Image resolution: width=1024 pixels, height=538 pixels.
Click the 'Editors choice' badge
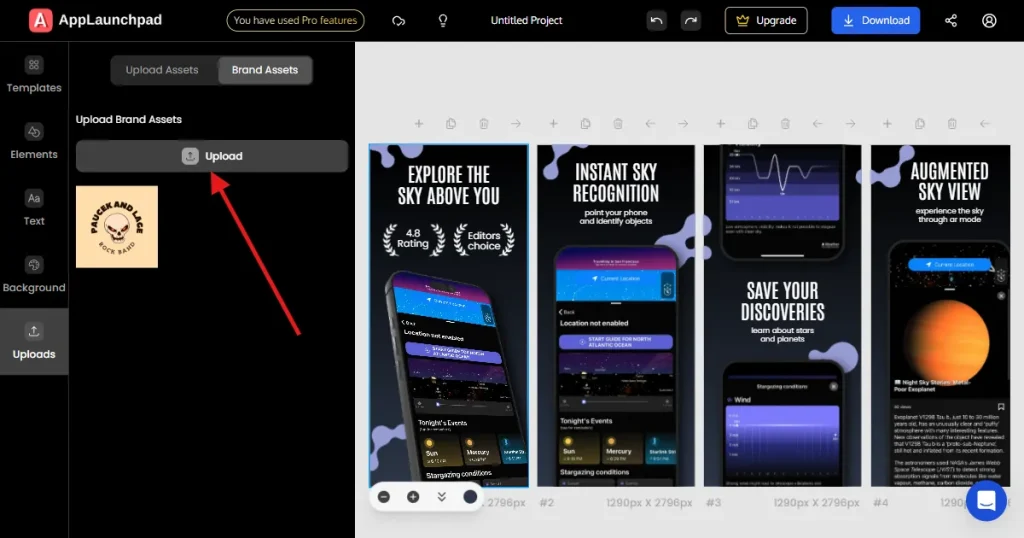[484, 240]
